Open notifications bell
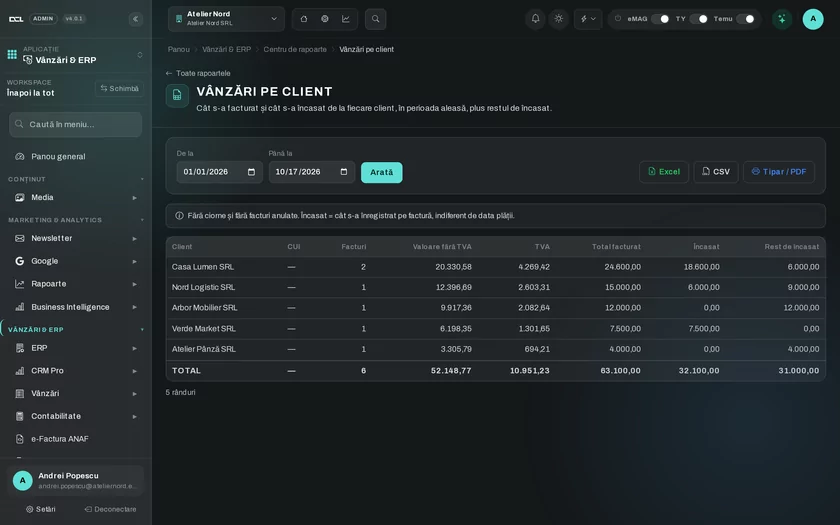 coord(535,19)
